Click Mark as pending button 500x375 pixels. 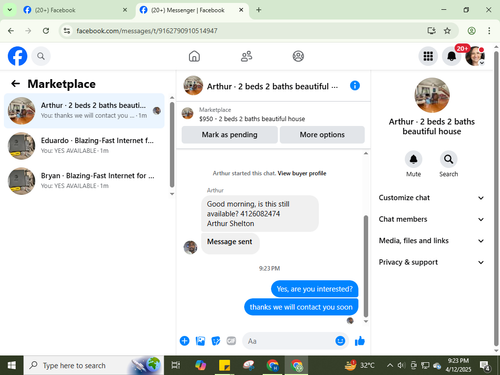pyautogui.click(x=229, y=135)
